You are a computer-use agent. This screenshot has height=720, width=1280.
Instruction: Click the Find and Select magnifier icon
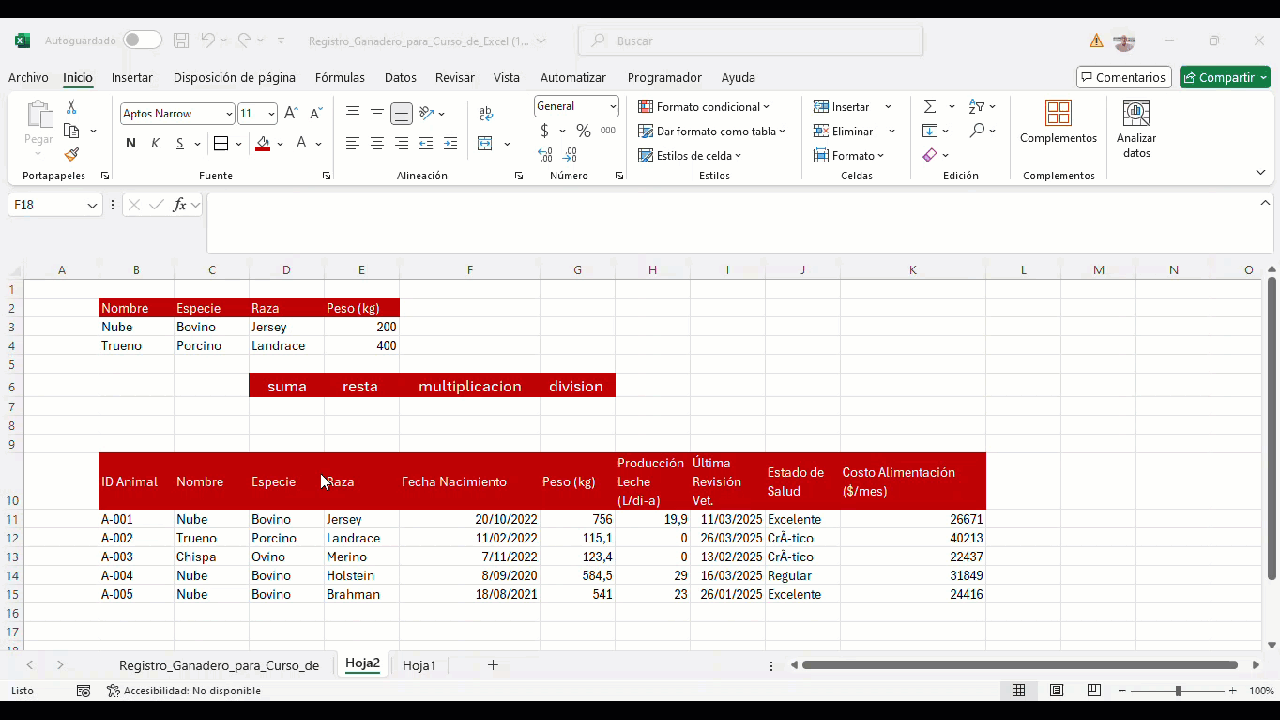click(x=977, y=131)
